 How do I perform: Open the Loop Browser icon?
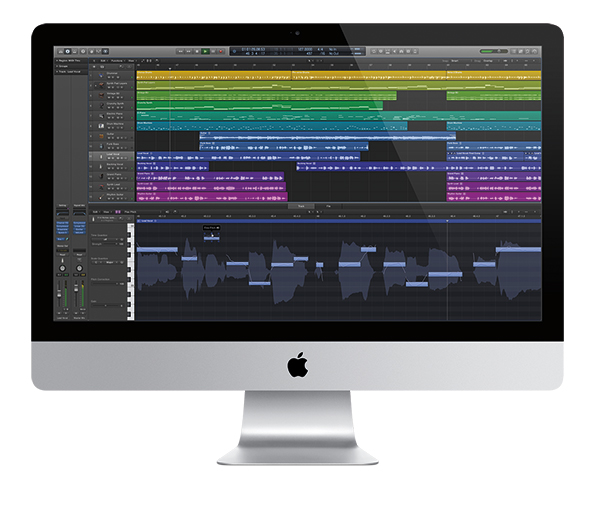[528, 51]
